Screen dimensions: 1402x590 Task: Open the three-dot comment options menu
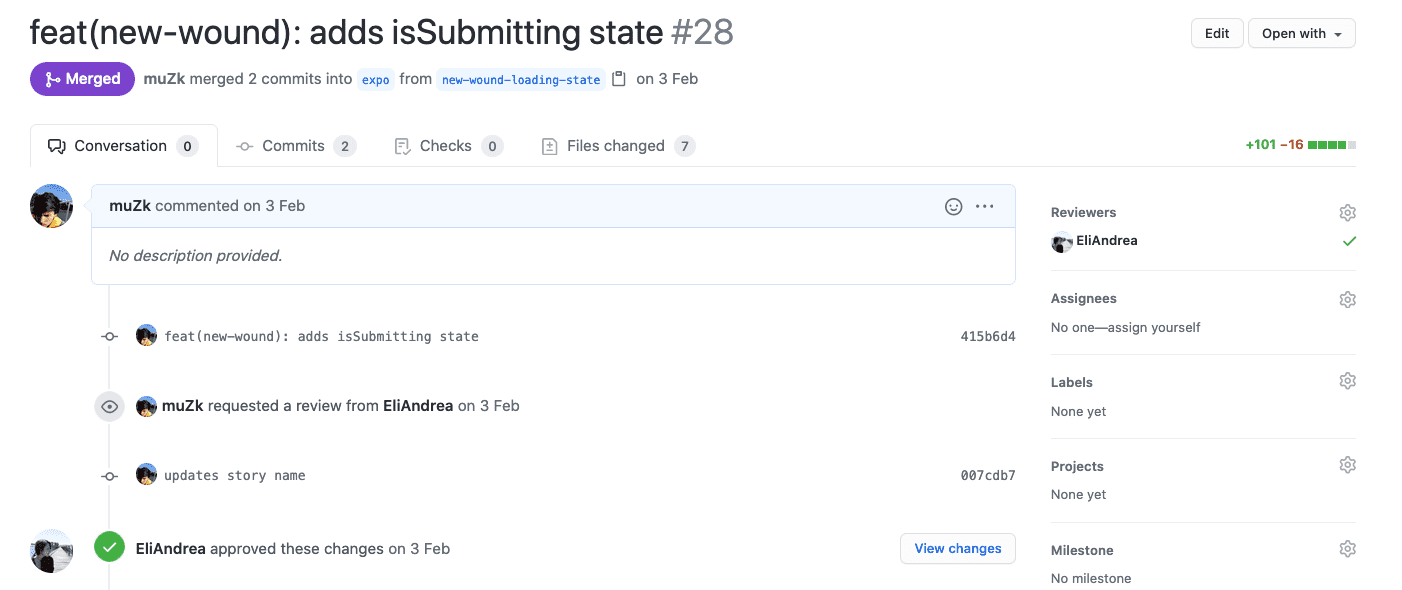[x=985, y=206]
